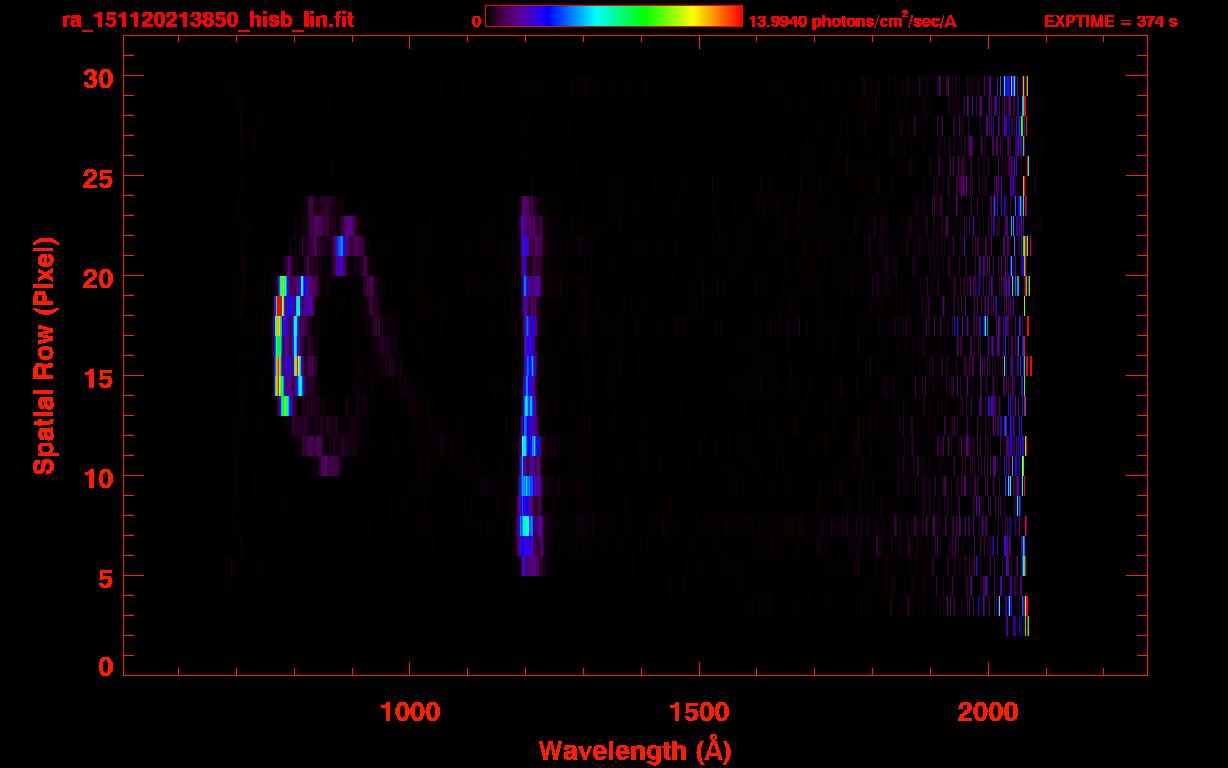Click the 10 spatial row tick label
The width and height of the screenshot is (1228, 768).
click(x=97, y=477)
